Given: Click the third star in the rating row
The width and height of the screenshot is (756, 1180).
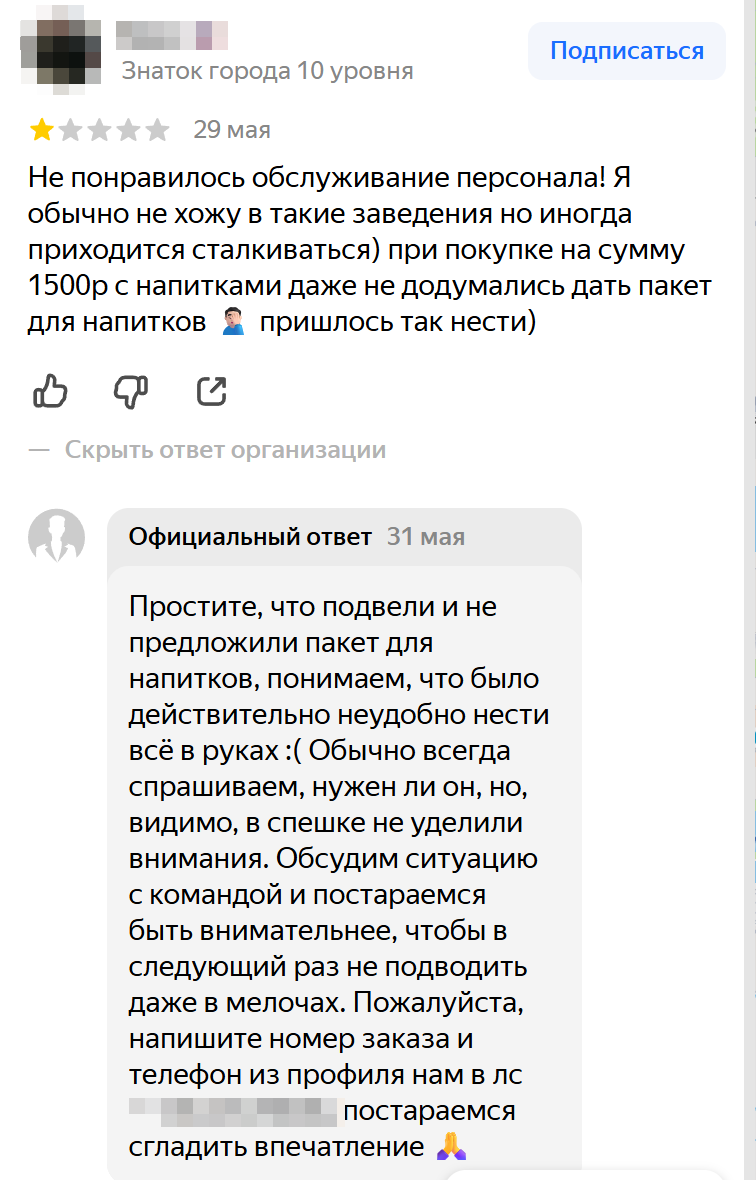Looking at the screenshot, I should (99, 128).
